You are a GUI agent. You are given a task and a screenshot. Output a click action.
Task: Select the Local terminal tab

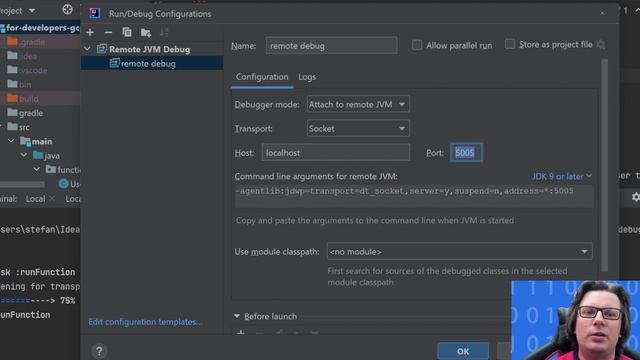35,199
